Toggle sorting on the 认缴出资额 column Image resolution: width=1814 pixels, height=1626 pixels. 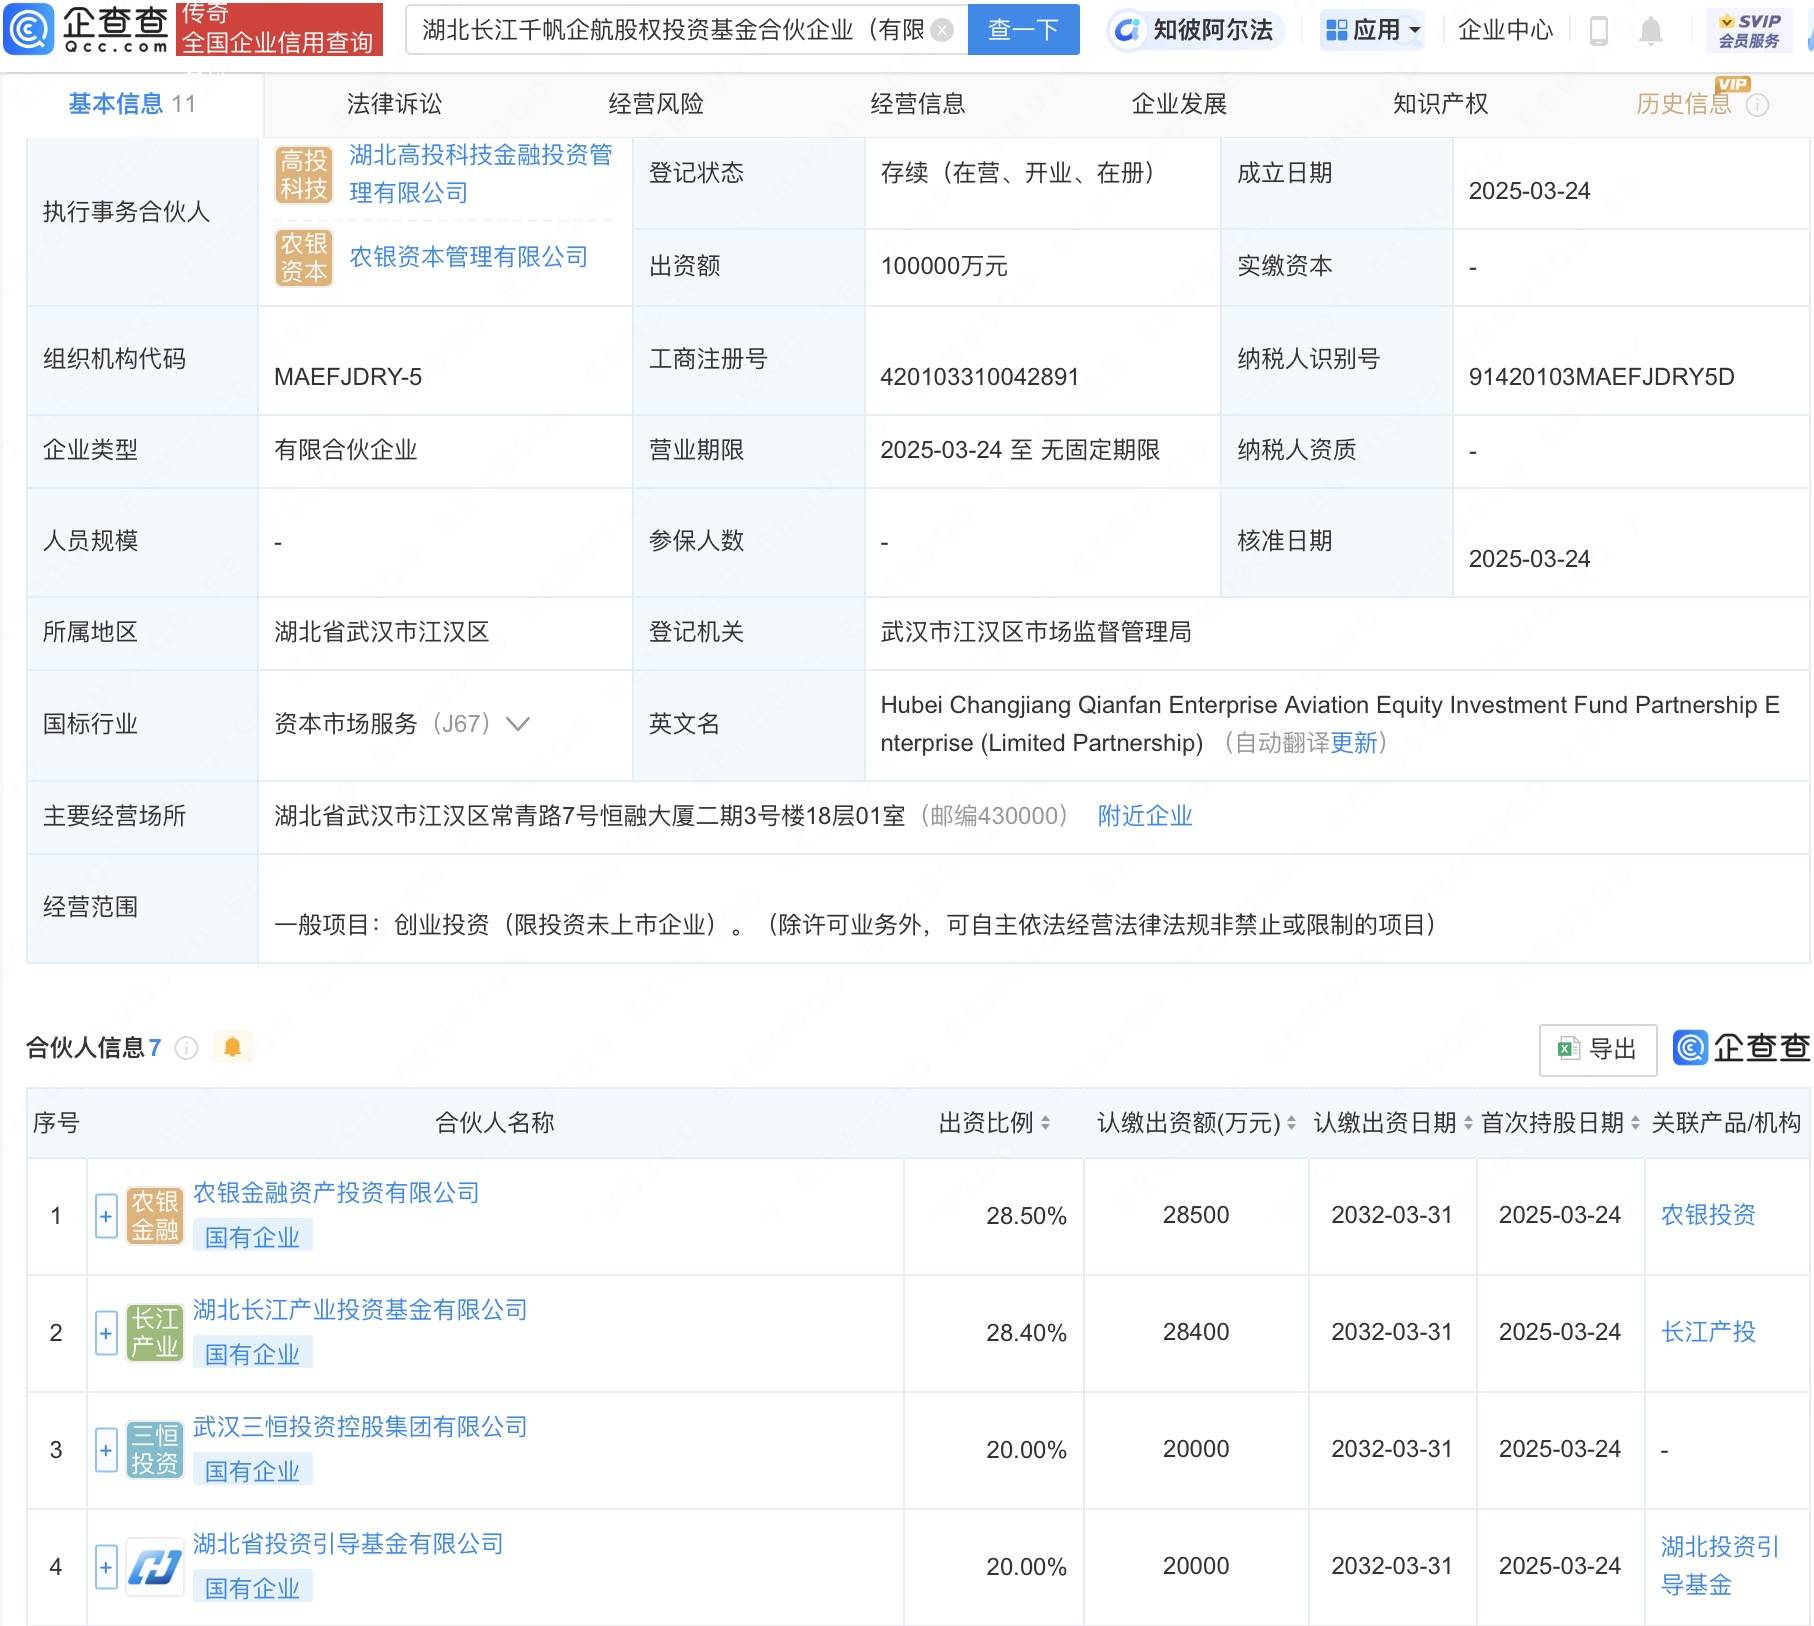[1291, 1122]
